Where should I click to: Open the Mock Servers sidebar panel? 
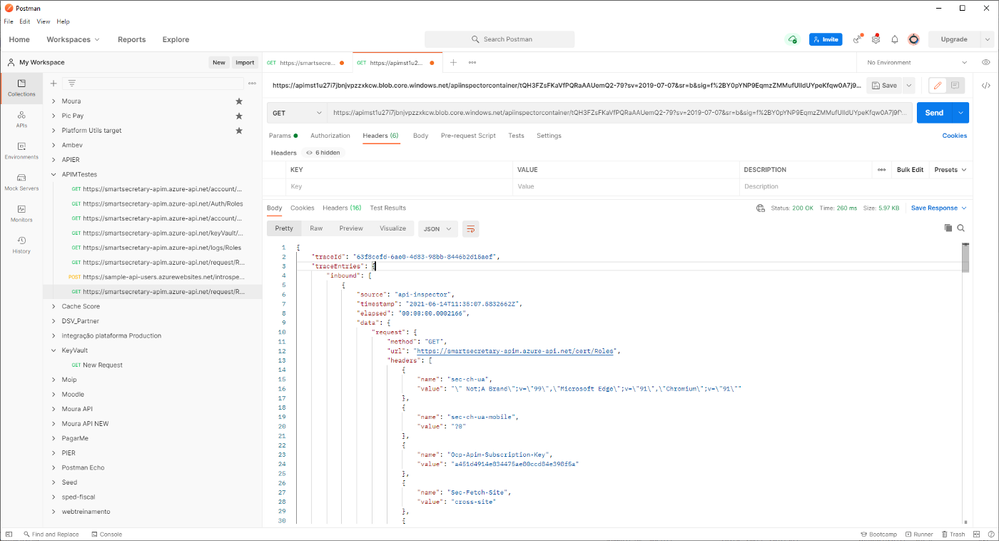[x=21, y=181]
